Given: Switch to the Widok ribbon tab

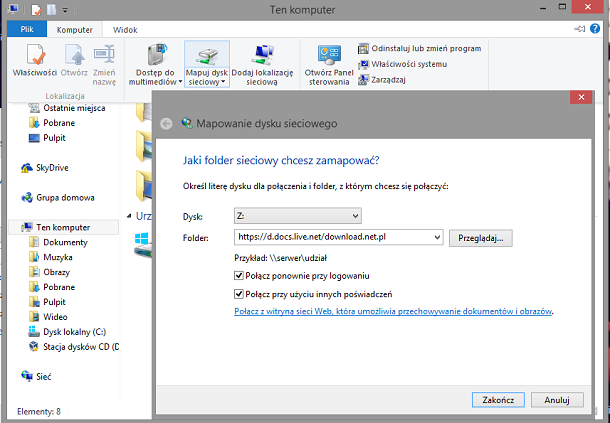Looking at the screenshot, I should tap(125, 30).
